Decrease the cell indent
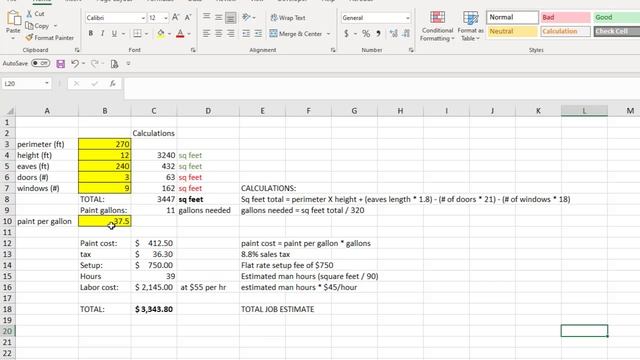This screenshot has width=640, height=360. coord(246,33)
